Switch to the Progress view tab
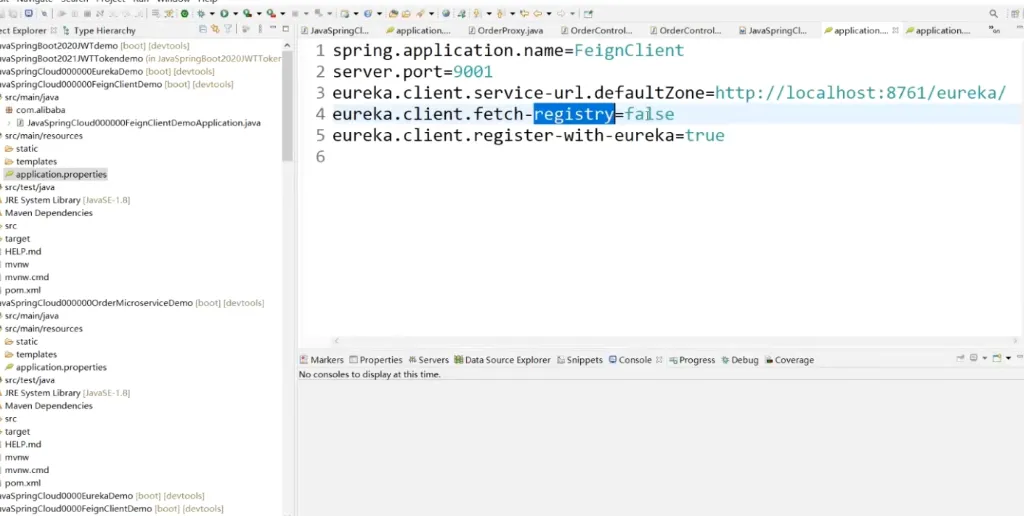 (692, 360)
